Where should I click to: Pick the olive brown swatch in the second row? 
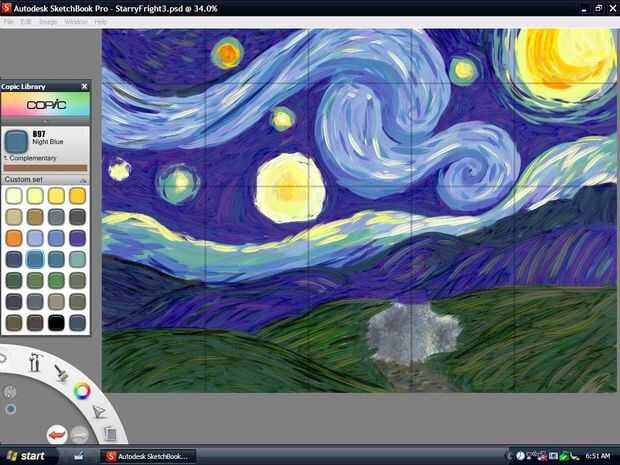click(35, 217)
